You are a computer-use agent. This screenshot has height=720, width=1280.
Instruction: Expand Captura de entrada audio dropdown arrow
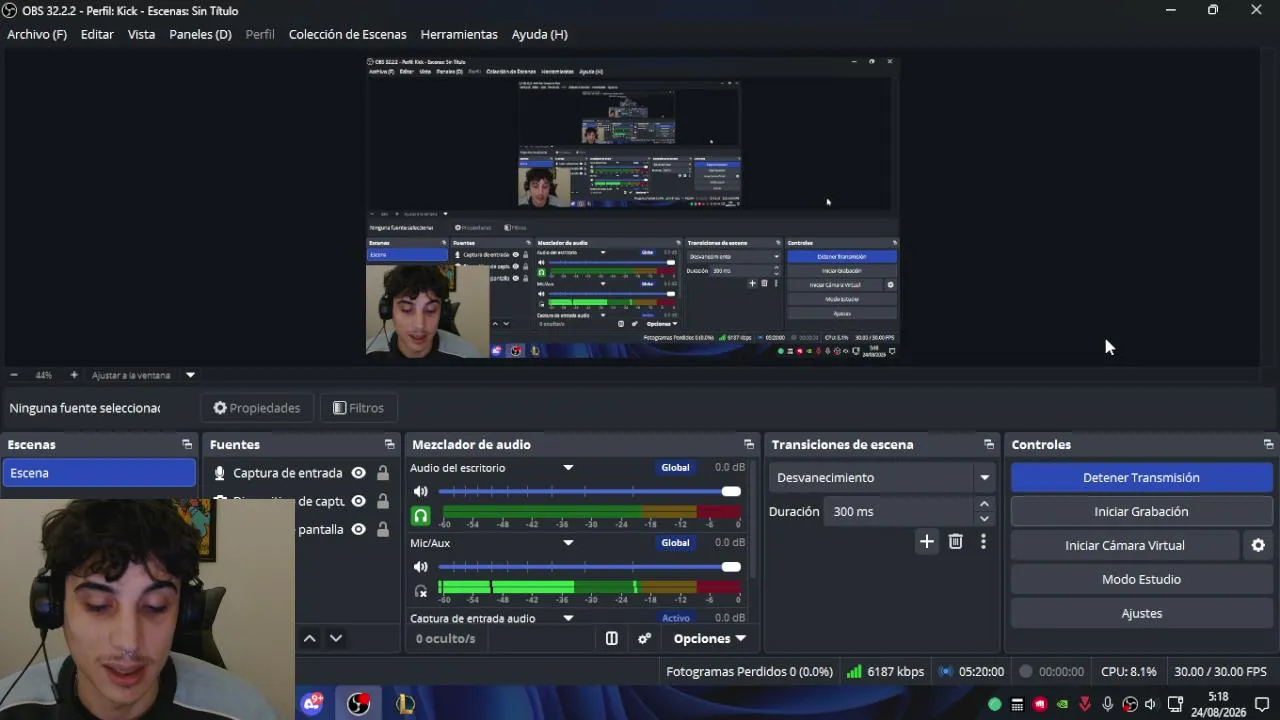[x=568, y=618]
